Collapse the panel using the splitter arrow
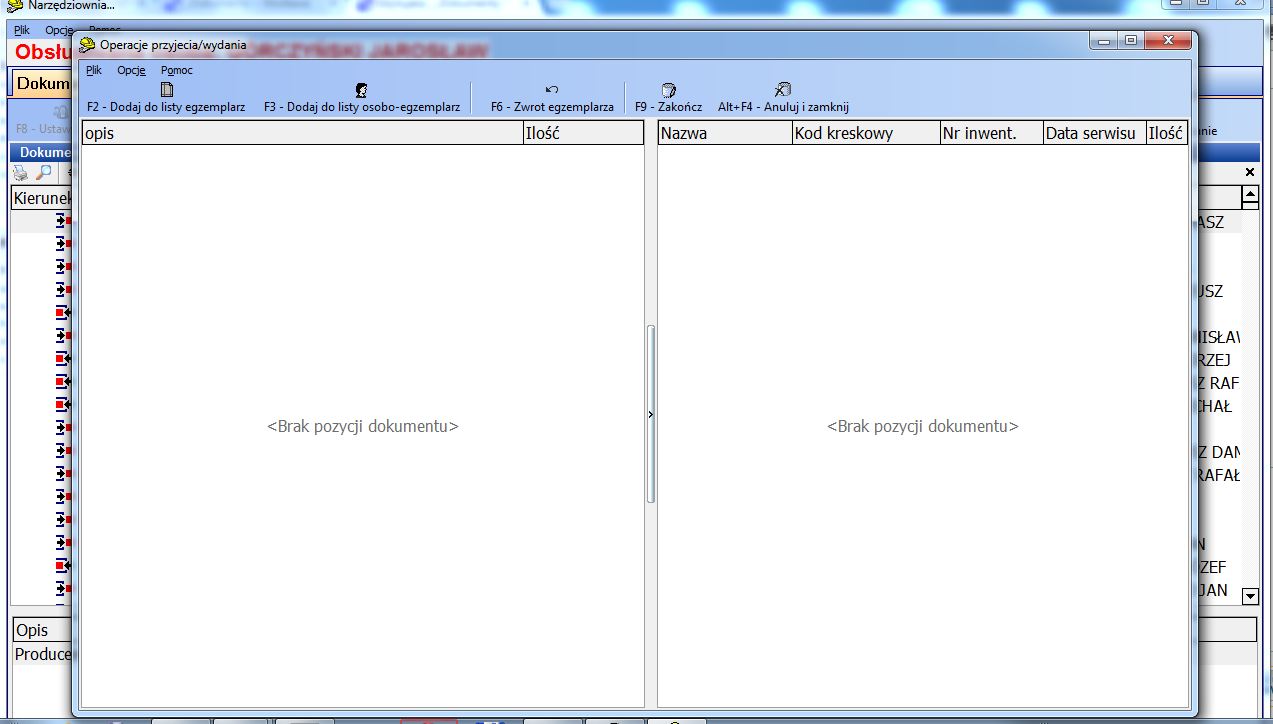 tap(651, 413)
